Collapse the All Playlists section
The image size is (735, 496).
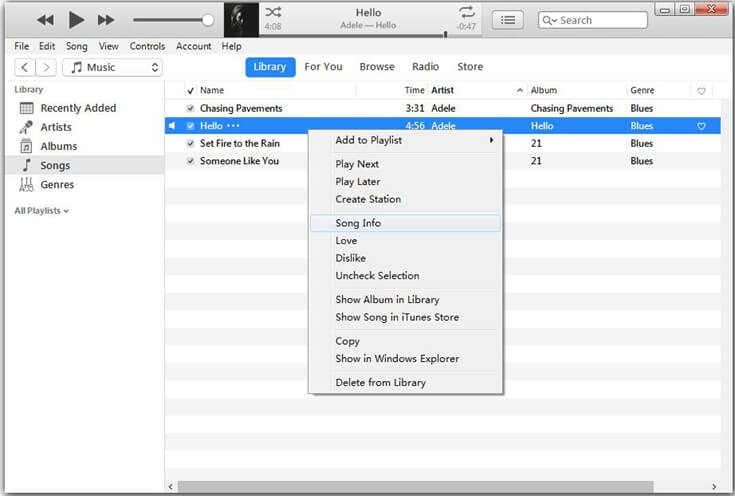42,211
